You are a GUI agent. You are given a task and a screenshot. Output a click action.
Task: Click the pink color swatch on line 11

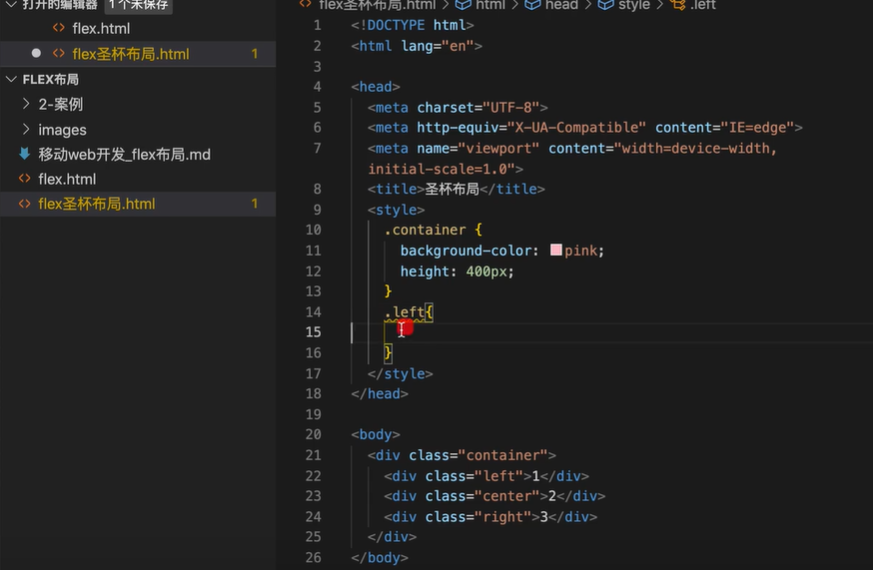point(556,250)
